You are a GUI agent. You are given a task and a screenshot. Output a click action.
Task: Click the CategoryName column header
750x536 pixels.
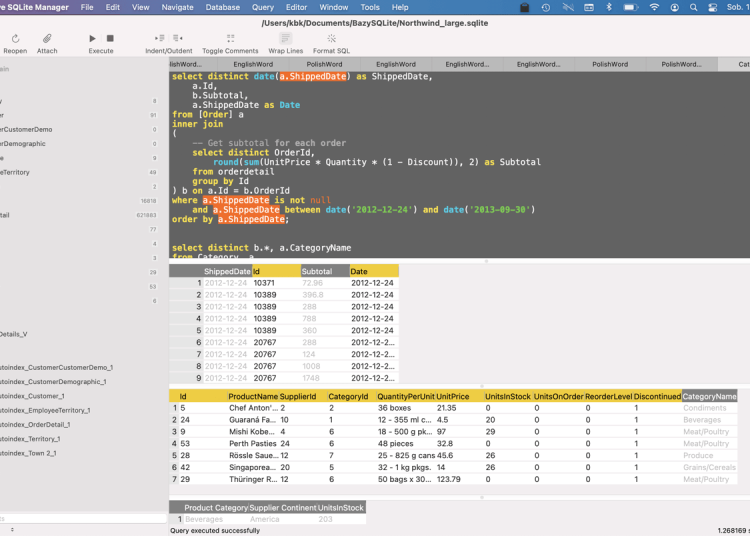[x=709, y=396]
